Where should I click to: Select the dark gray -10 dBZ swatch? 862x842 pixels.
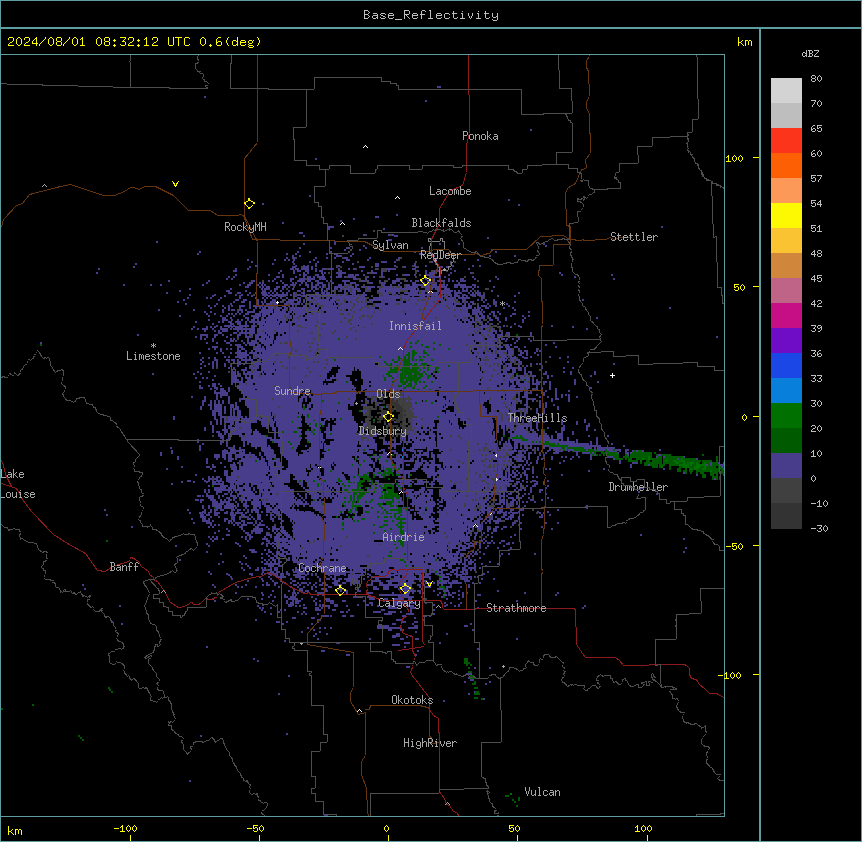pyautogui.click(x=786, y=516)
